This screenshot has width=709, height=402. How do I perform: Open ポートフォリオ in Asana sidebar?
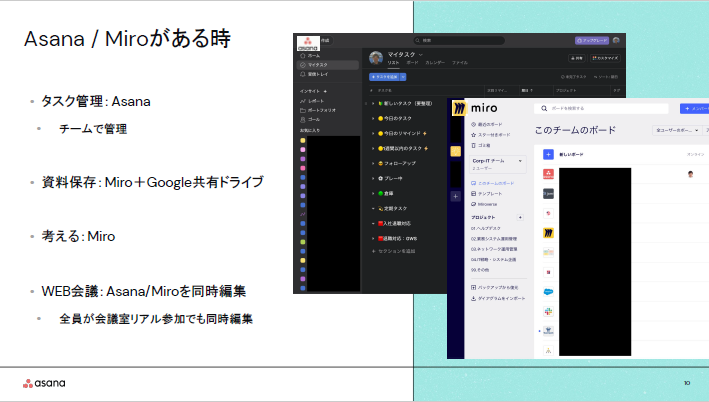[x=318, y=110]
